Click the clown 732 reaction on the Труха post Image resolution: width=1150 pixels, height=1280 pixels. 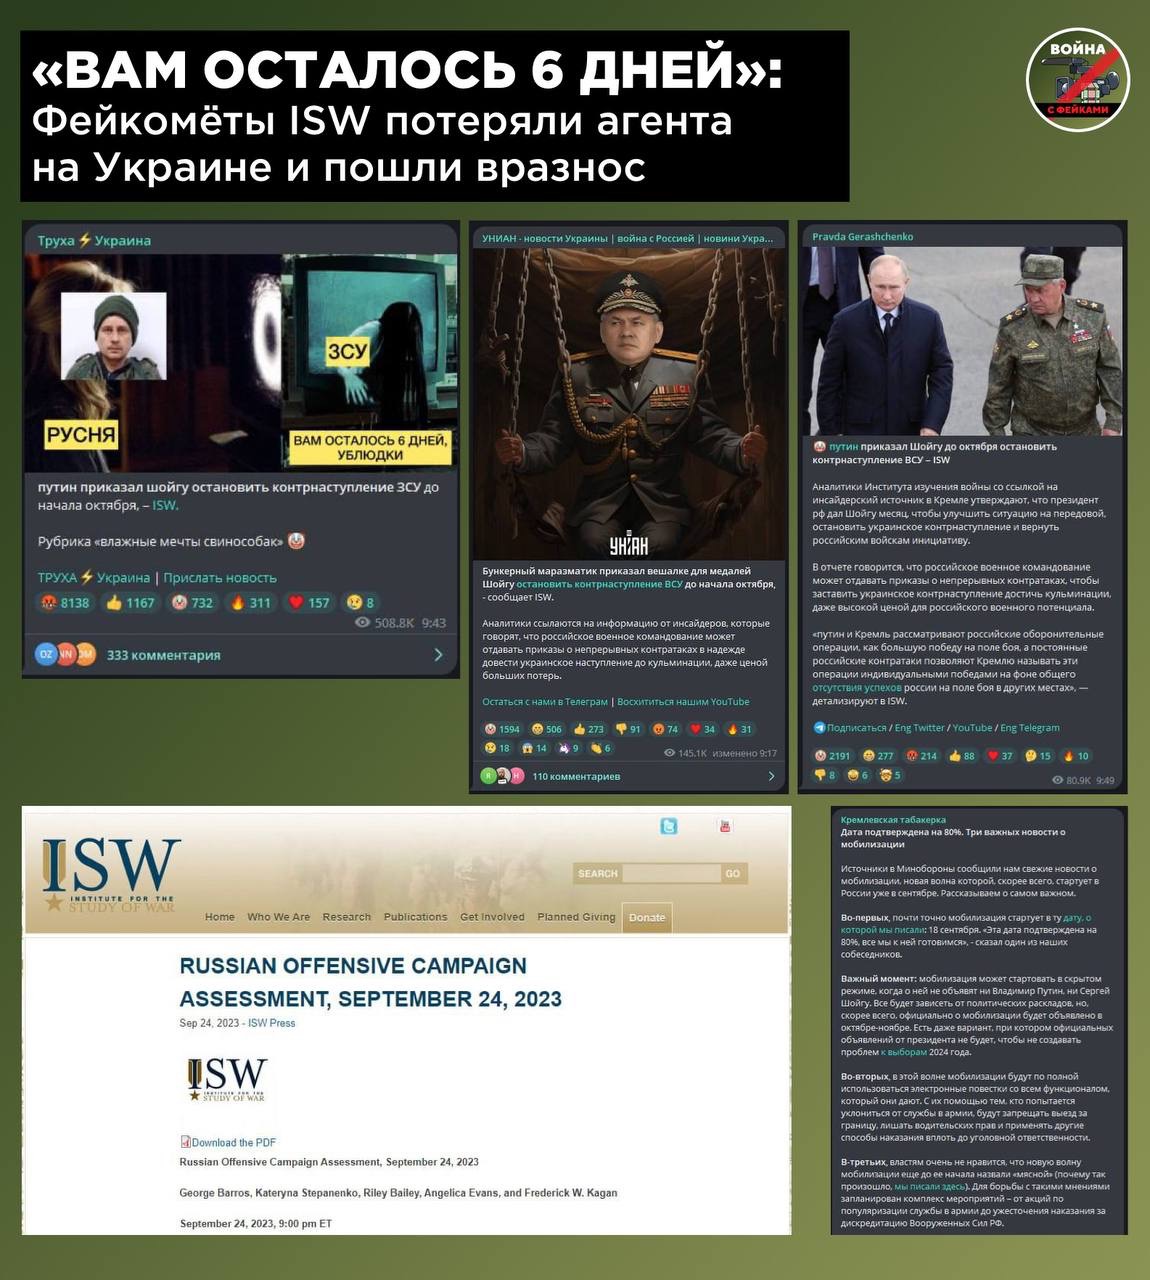pos(193,602)
